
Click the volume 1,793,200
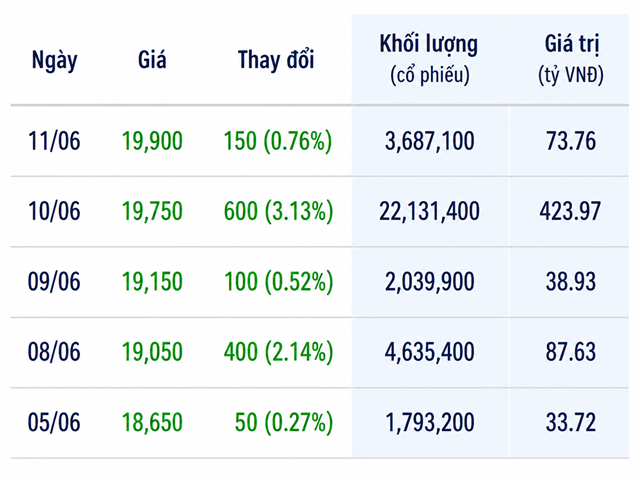click(429, 422)
